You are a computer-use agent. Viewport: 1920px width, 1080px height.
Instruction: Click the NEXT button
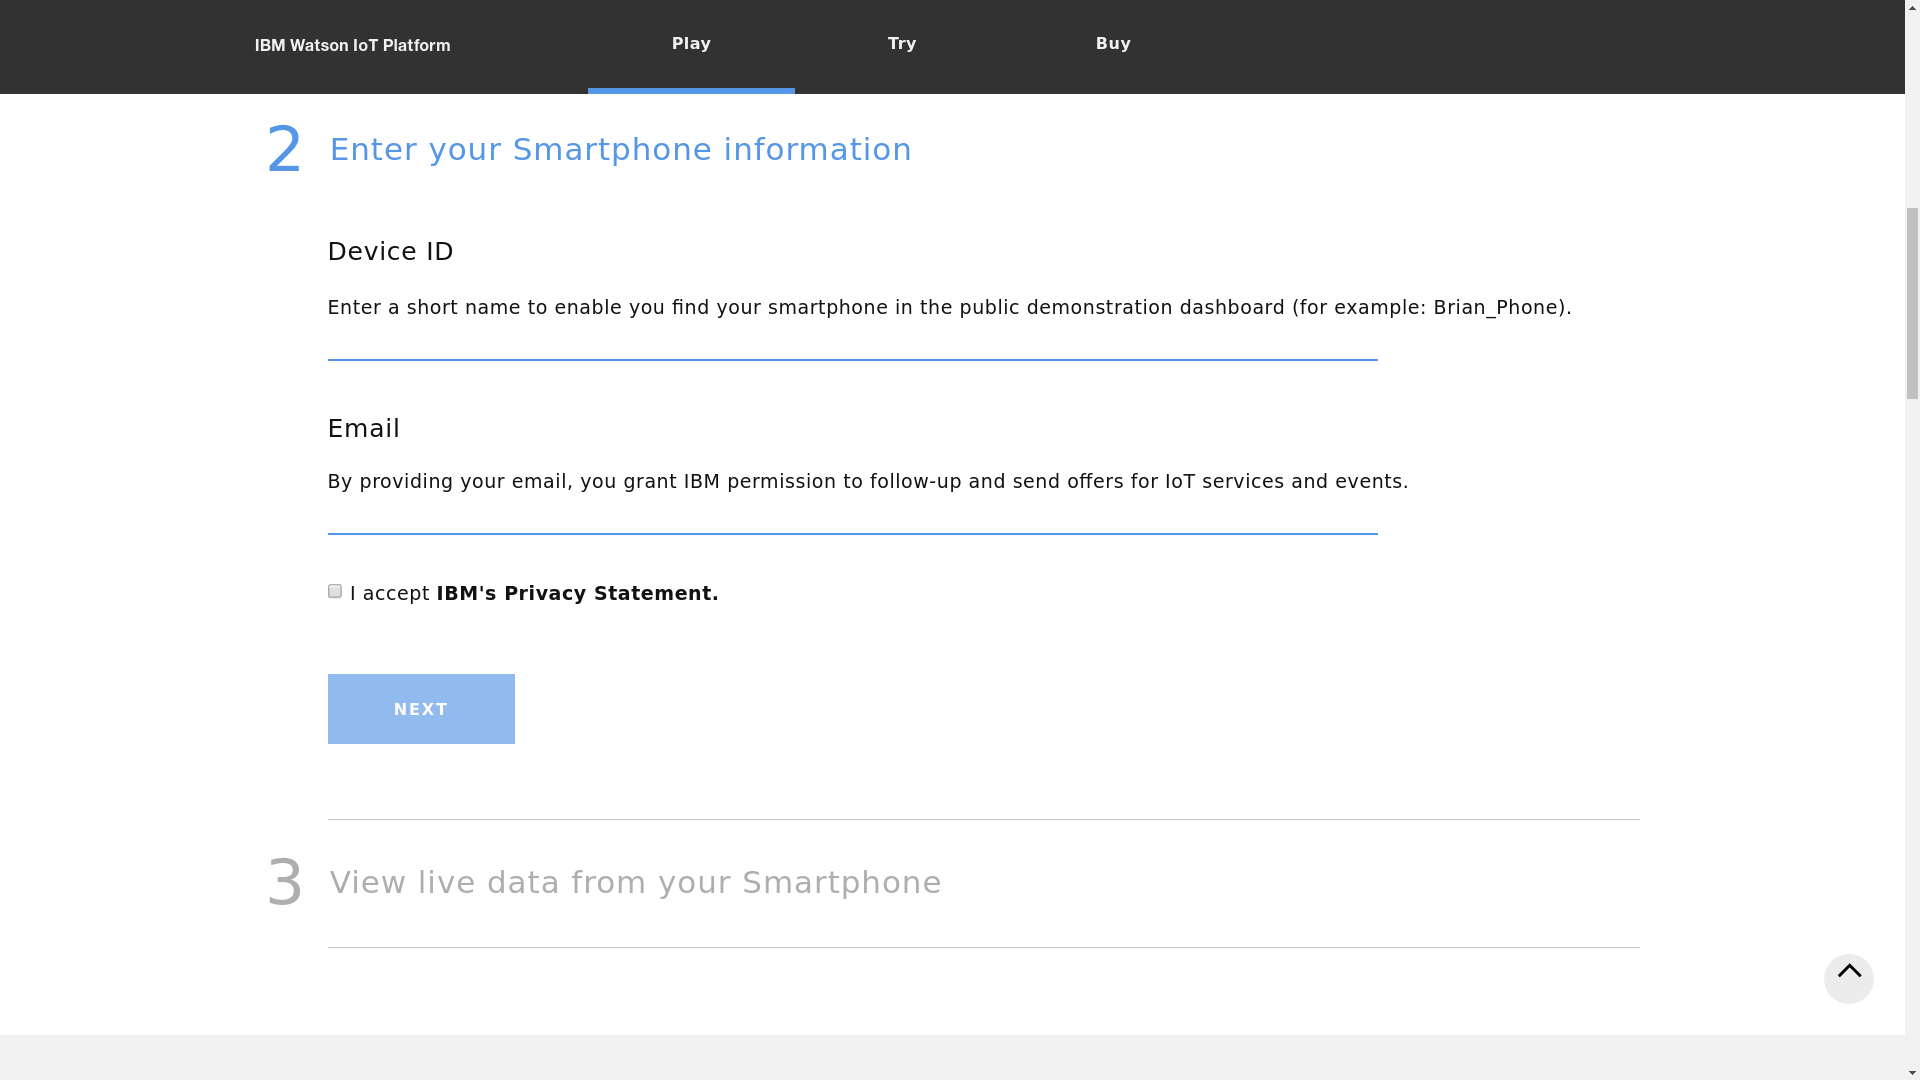pos(421,709)
